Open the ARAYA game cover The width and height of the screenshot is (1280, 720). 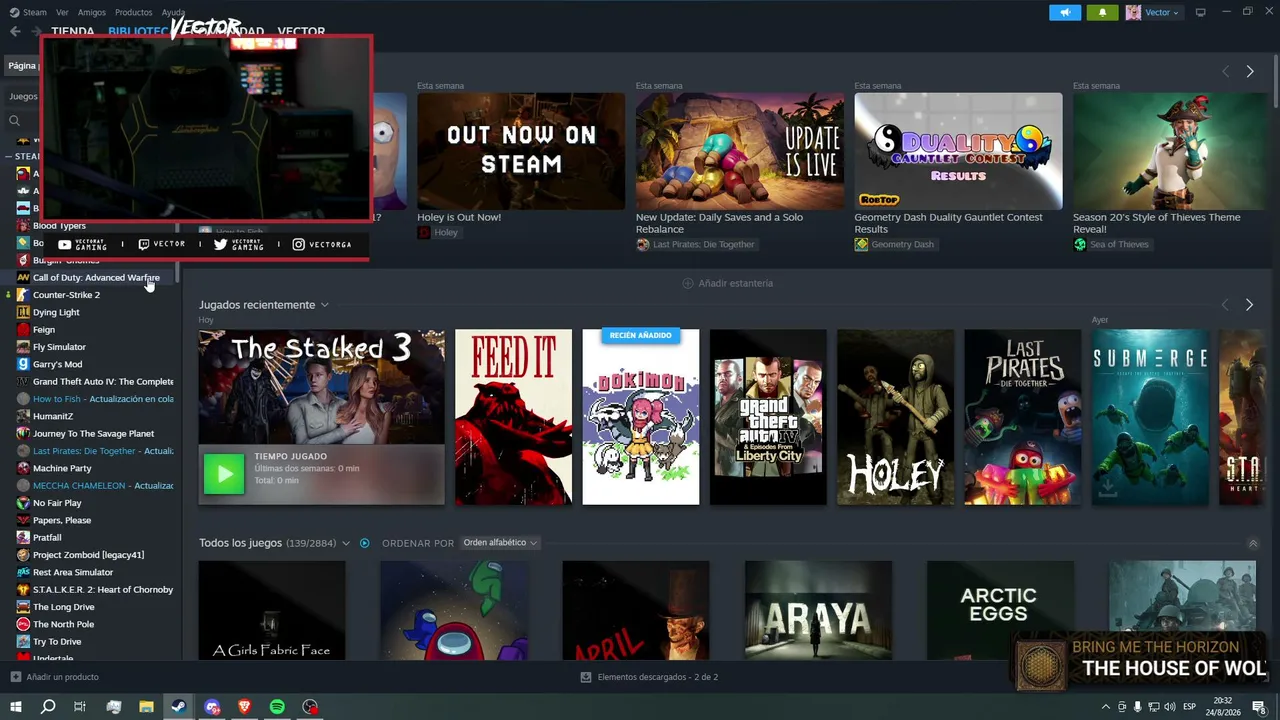coord(818,610)
